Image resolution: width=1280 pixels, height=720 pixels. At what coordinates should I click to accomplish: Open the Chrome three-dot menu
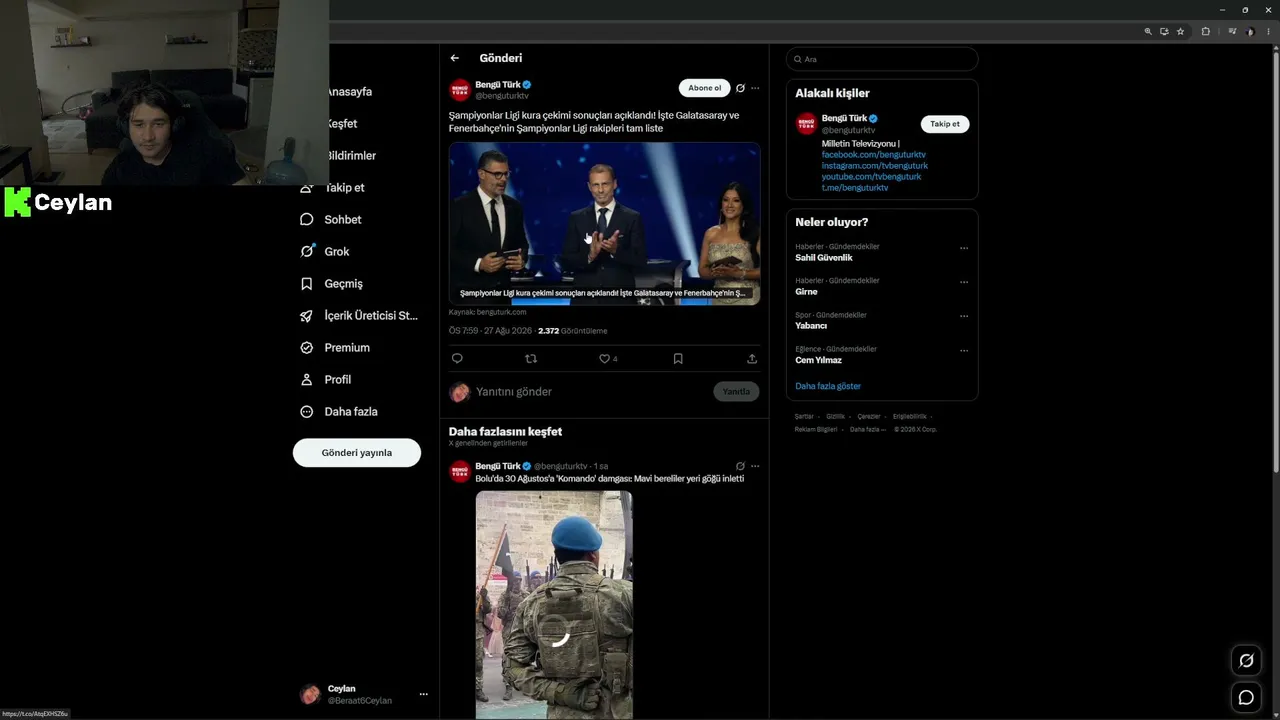coord(1269,32)
